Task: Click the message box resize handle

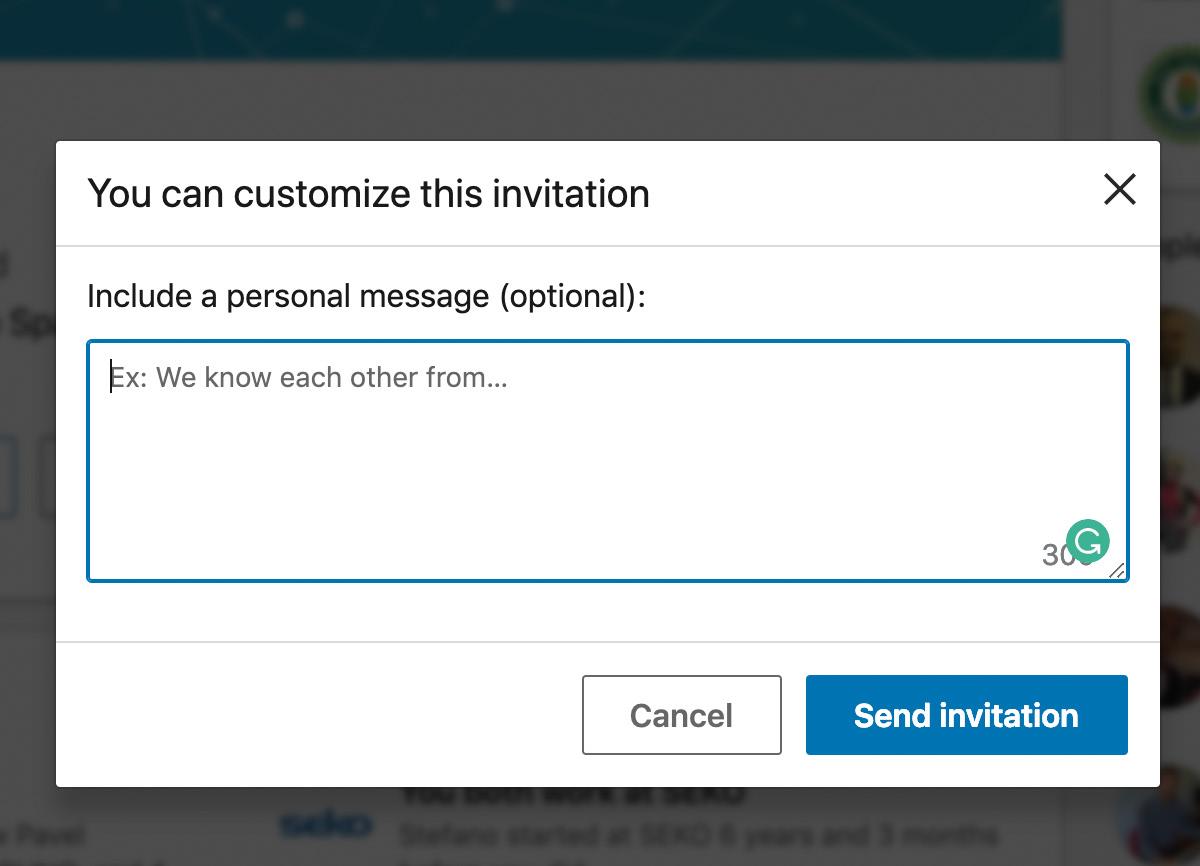Action: (1116, 570)
